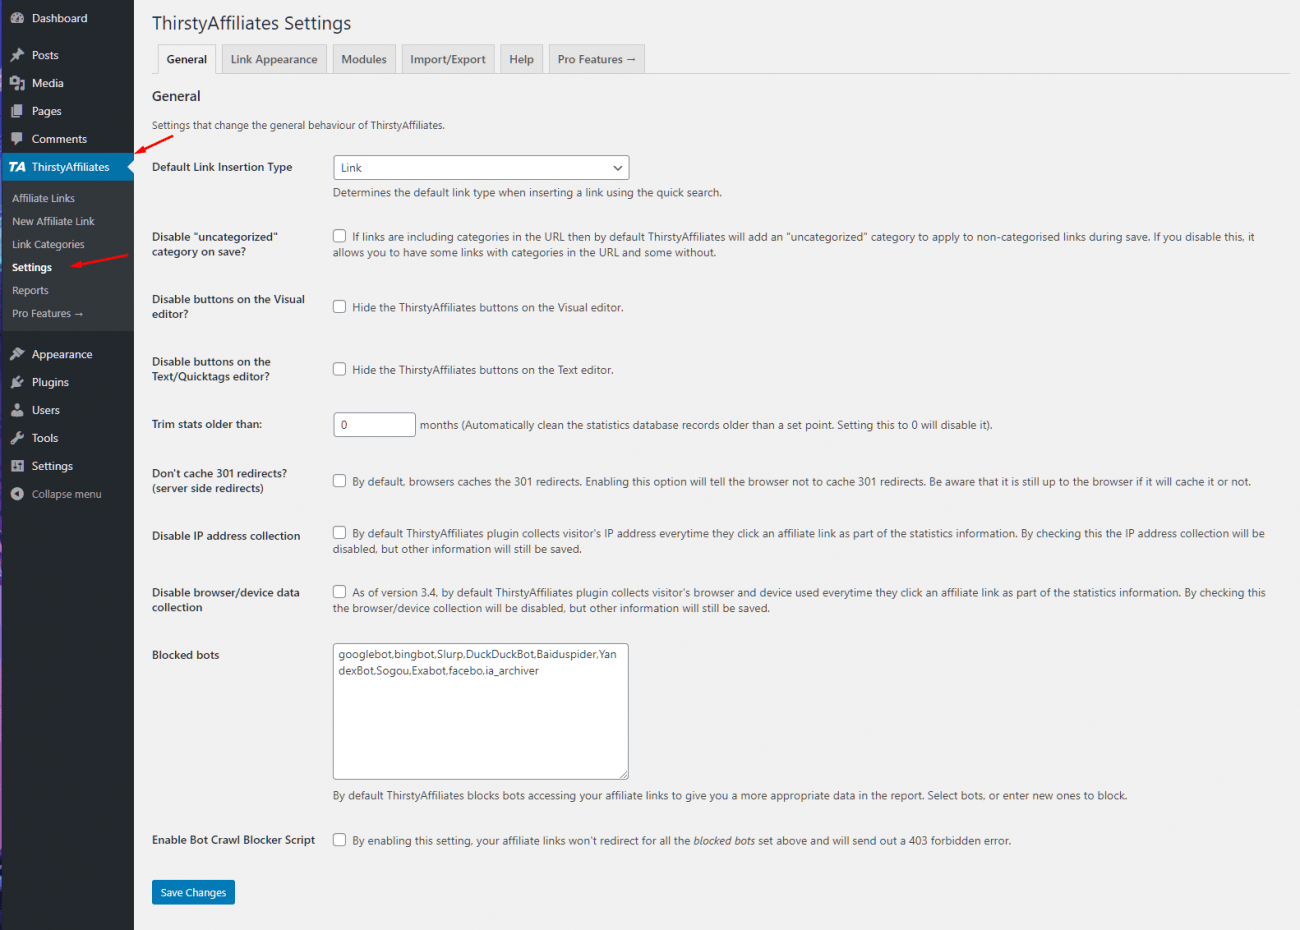
Task: Open Users menu label
Action: [46, 410]
